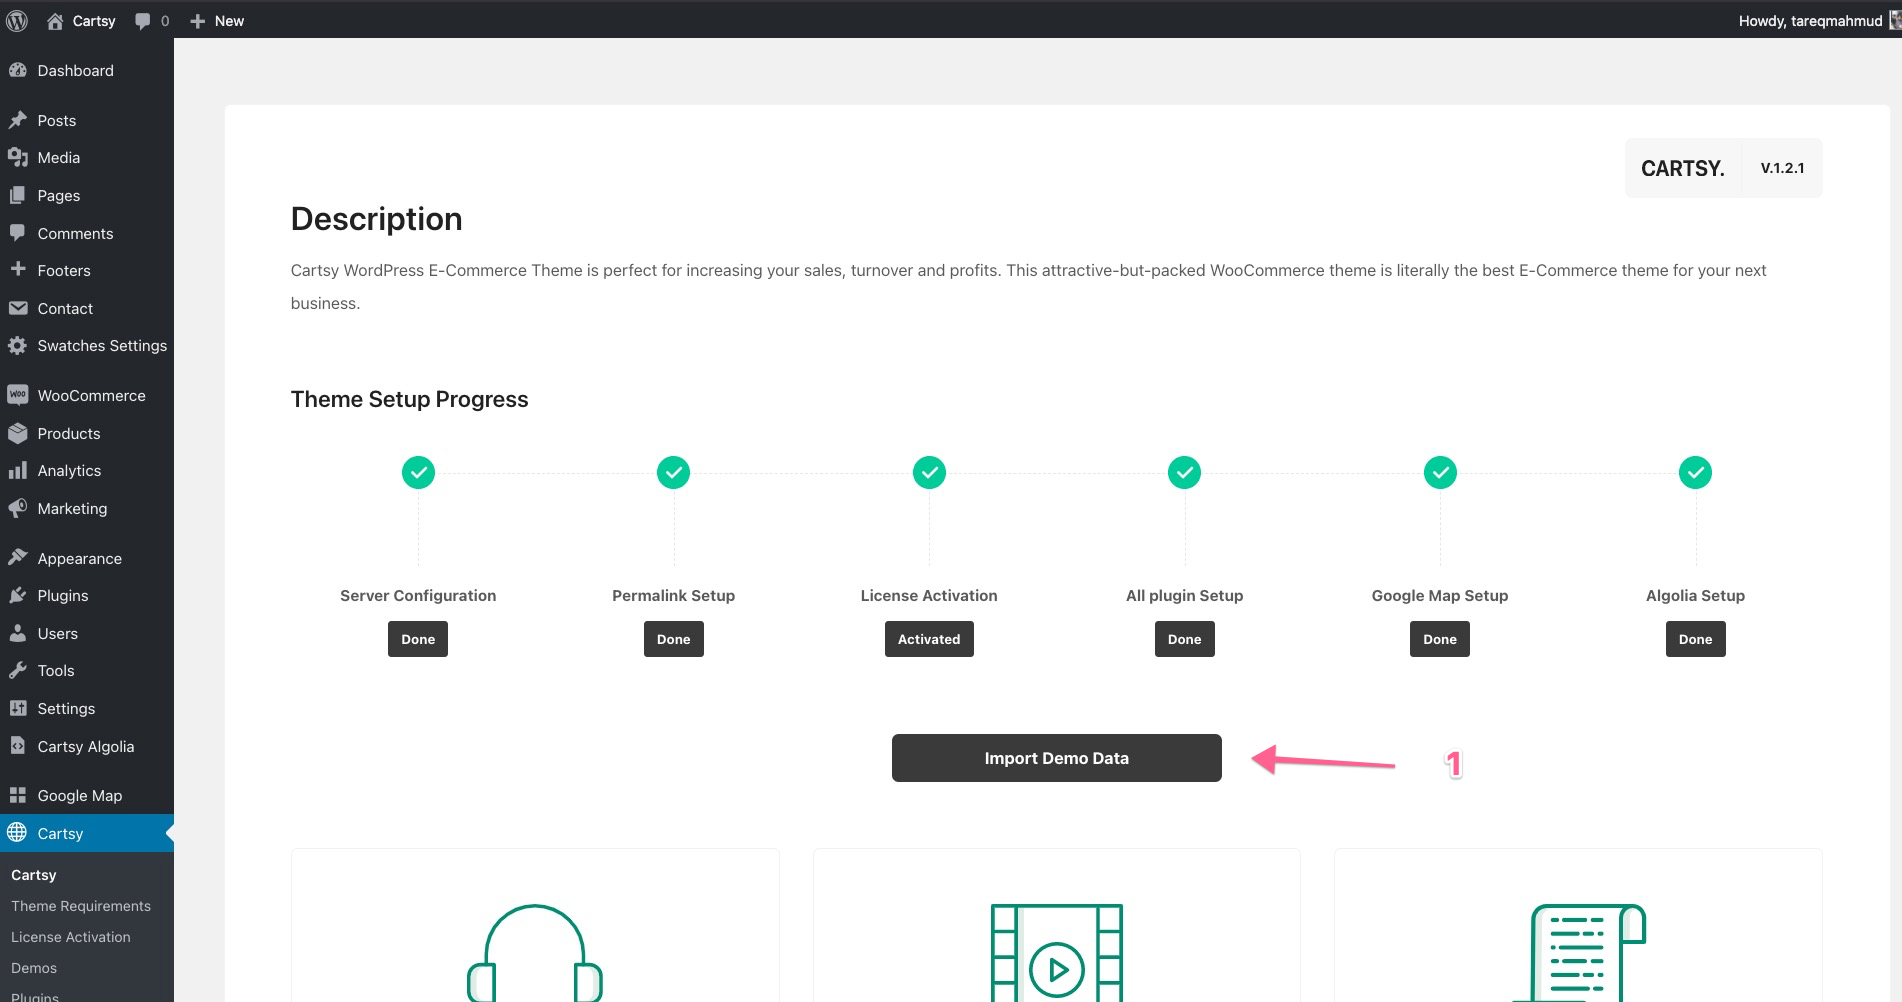Screen dimensions: 1902x1002
Task: Open the Demos submenu
Action: coord(34,968)
